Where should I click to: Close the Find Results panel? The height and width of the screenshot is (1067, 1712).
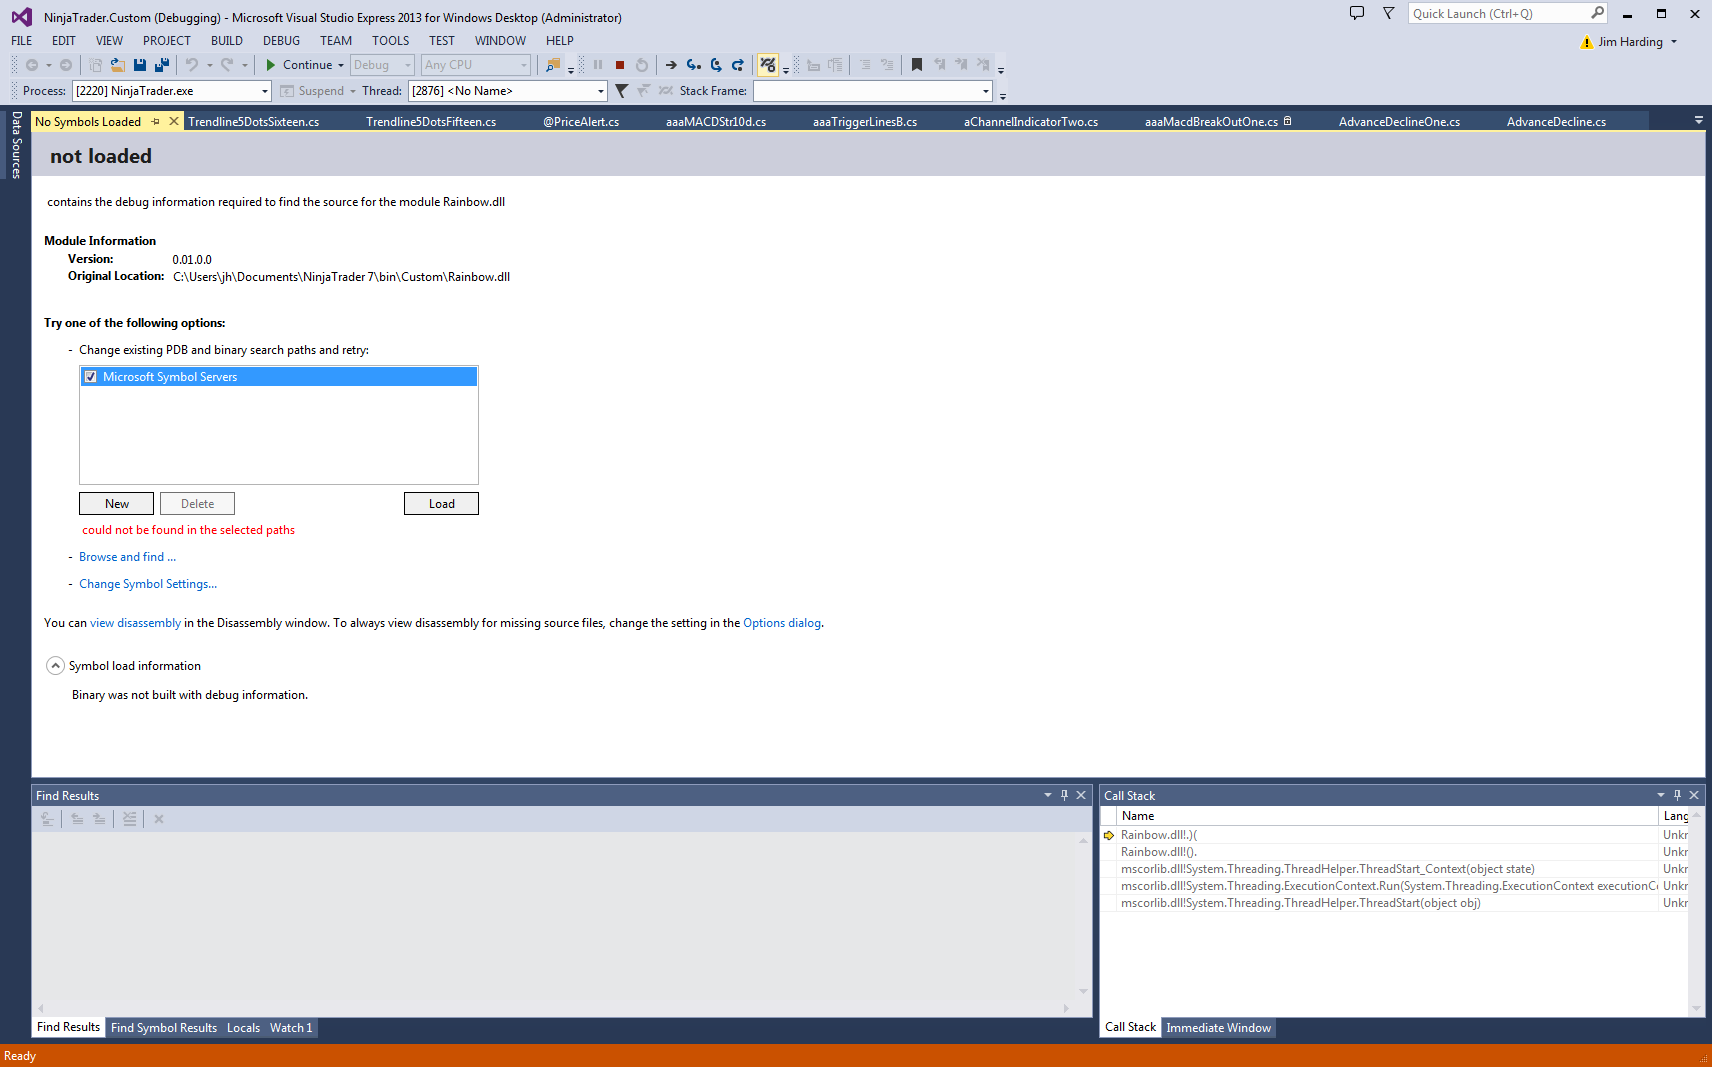[1081, 795]
